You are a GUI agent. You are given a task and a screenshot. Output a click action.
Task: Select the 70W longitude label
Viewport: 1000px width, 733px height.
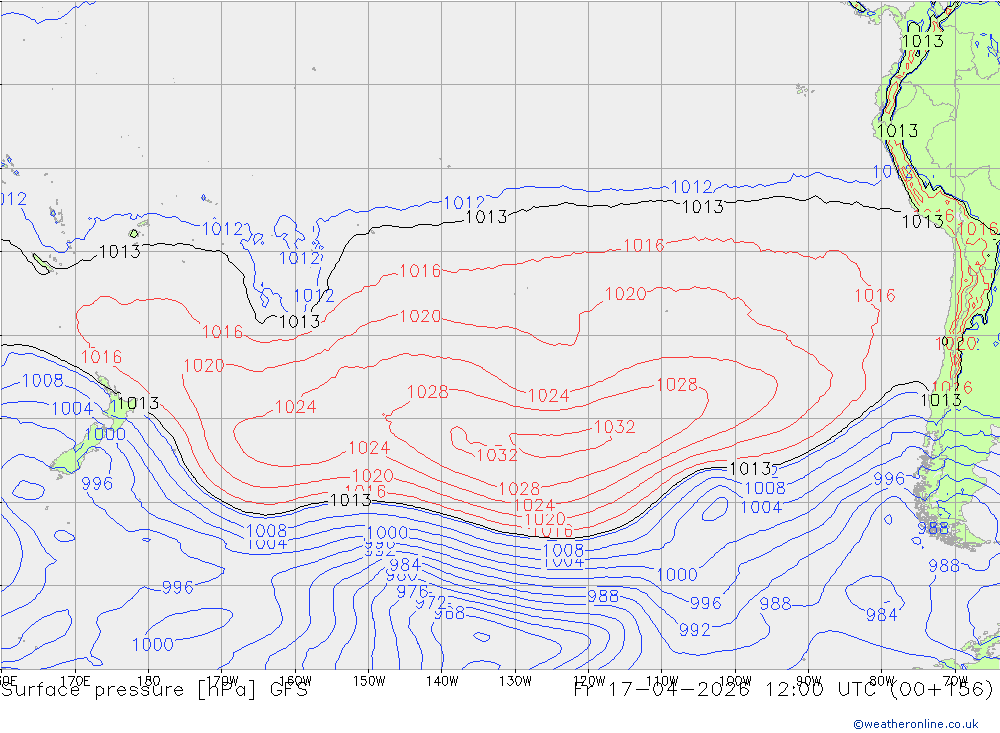955,681
